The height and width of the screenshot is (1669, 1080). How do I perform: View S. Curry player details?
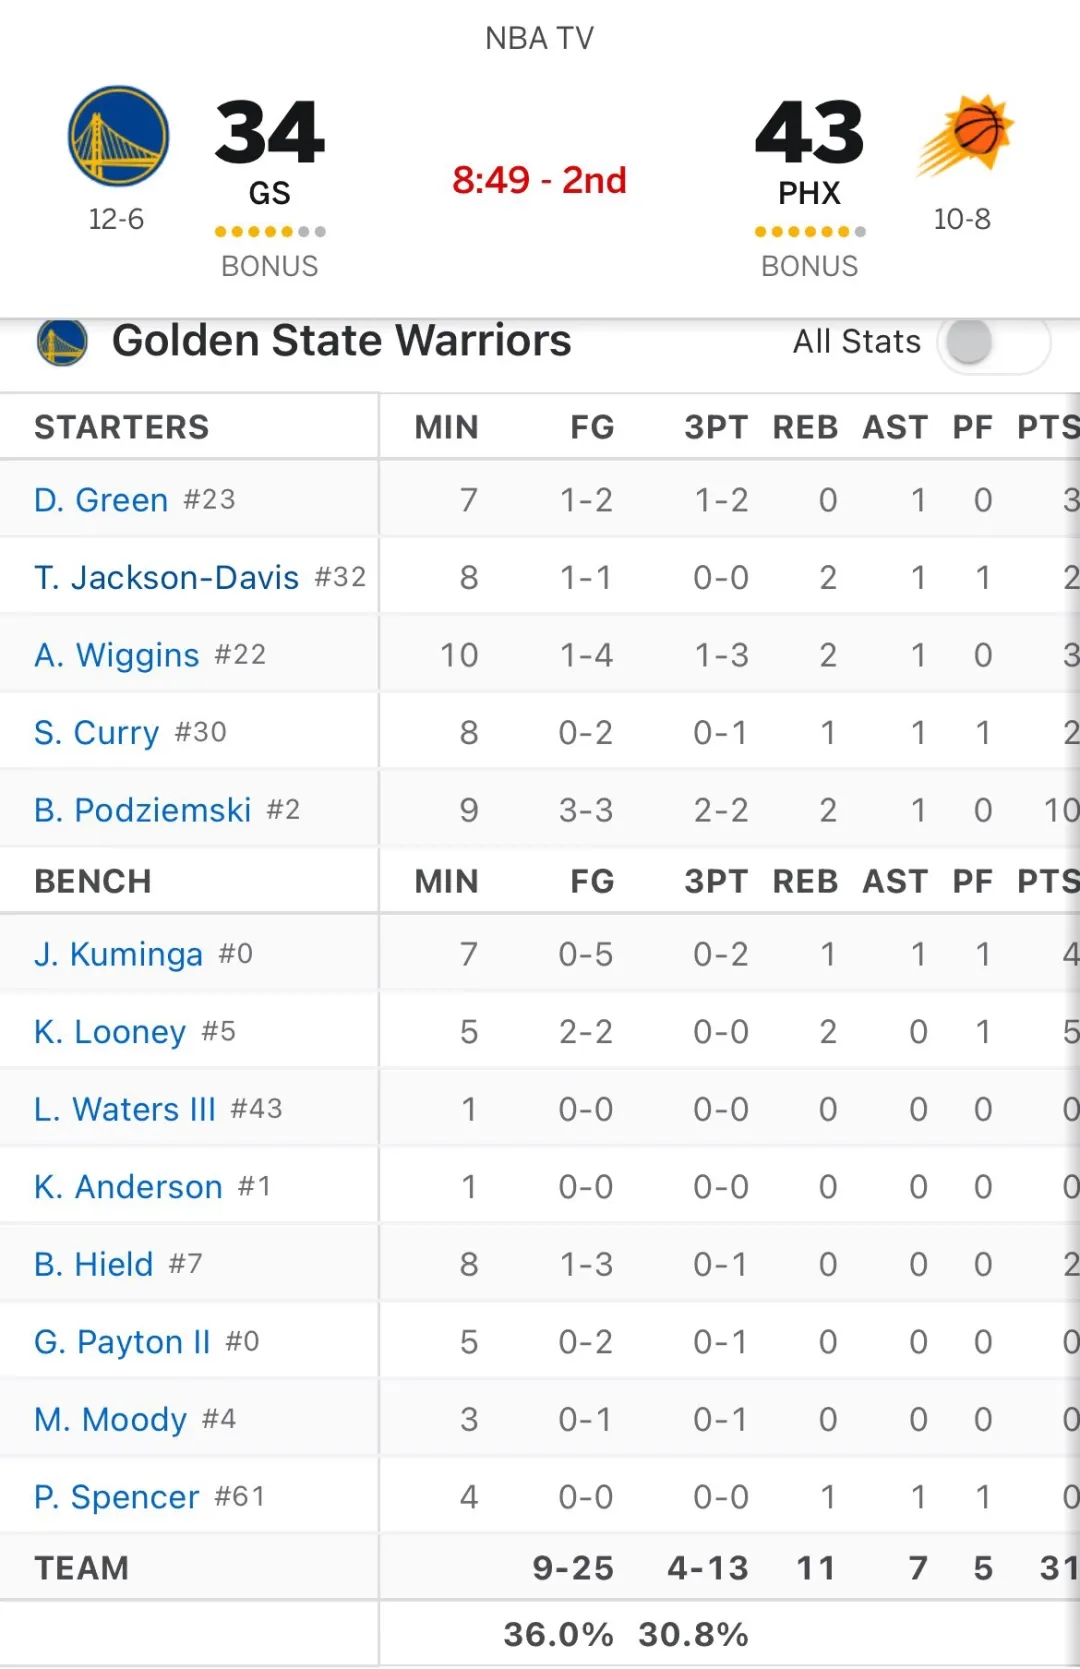97,733
